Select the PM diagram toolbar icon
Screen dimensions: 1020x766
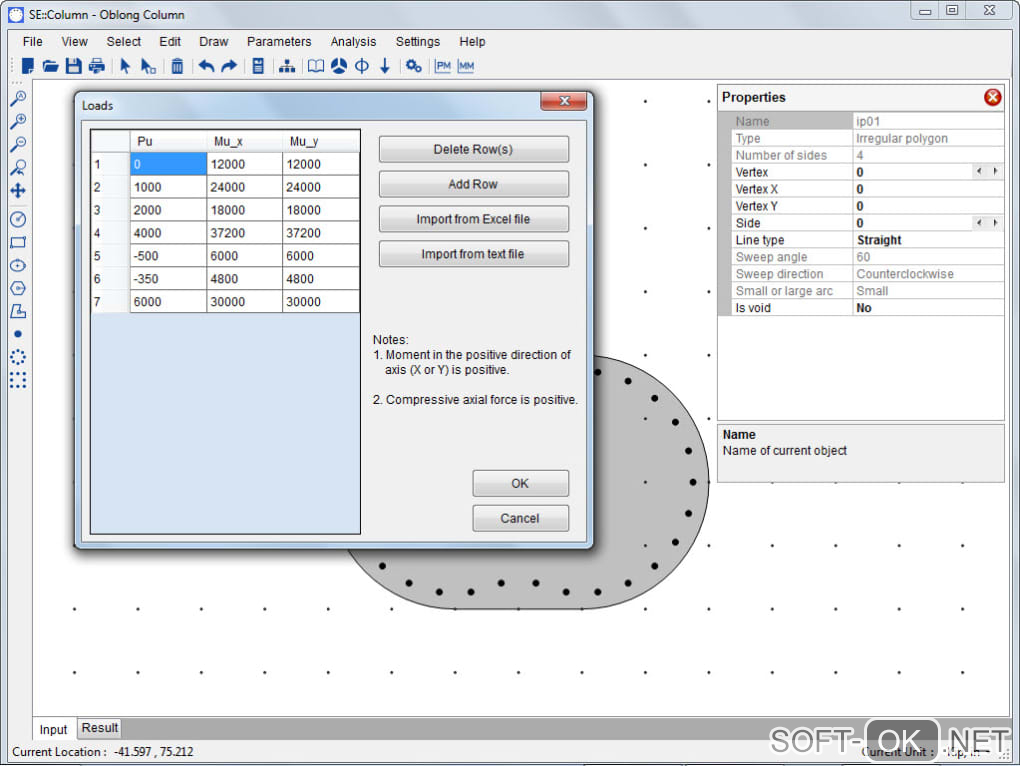pyautogui.click(x=443, y=66)
